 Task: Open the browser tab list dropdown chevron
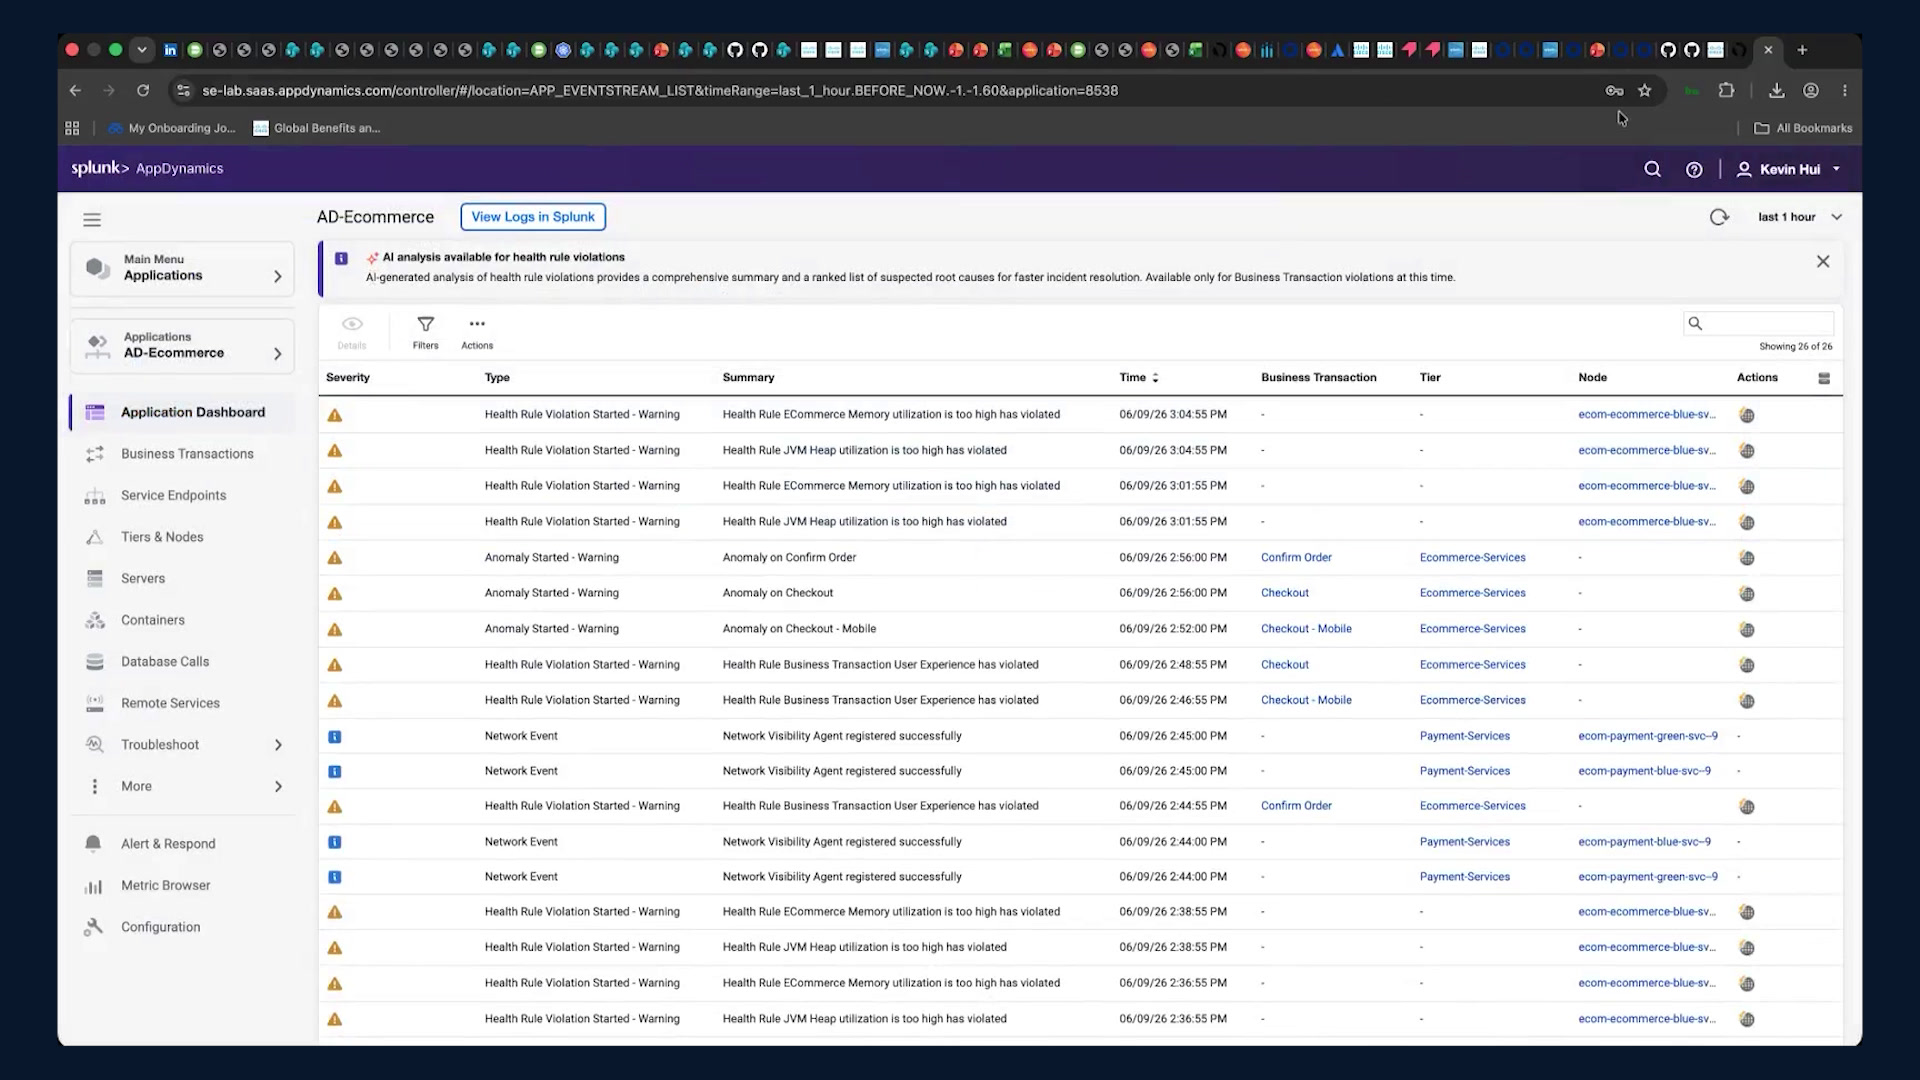142,50
